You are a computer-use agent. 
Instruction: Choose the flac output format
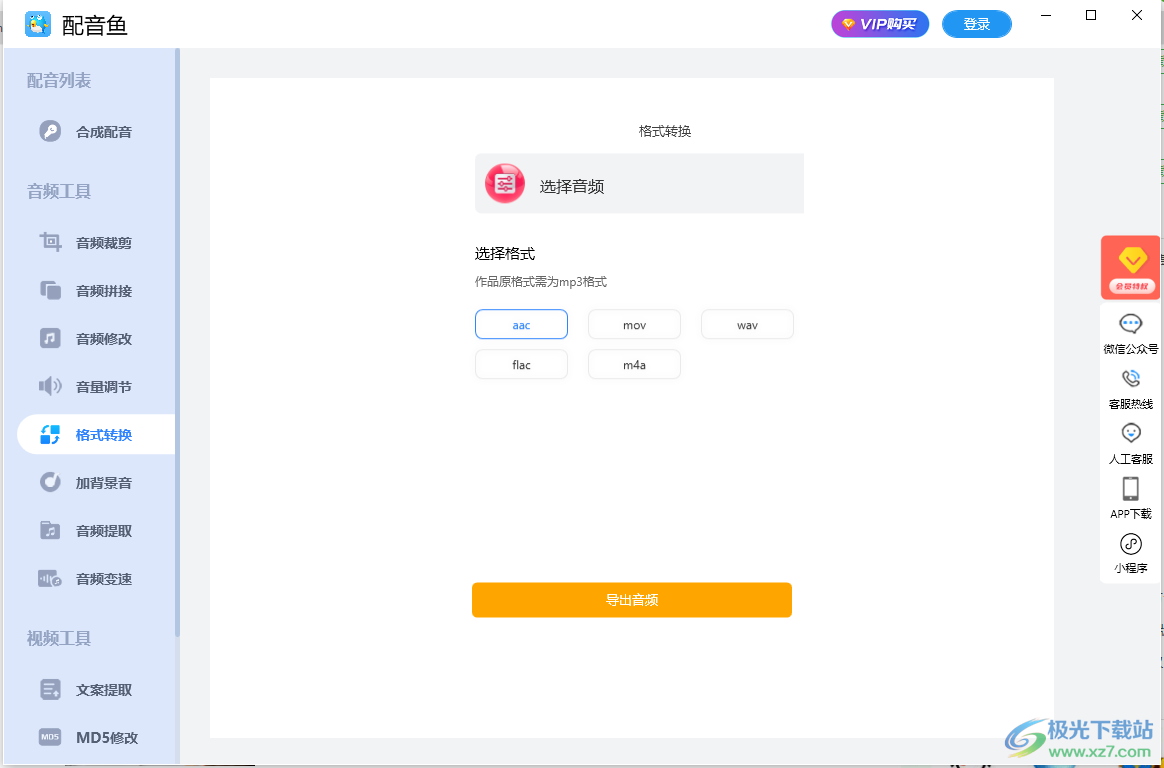pyautogui.click(x=521, y=364)
